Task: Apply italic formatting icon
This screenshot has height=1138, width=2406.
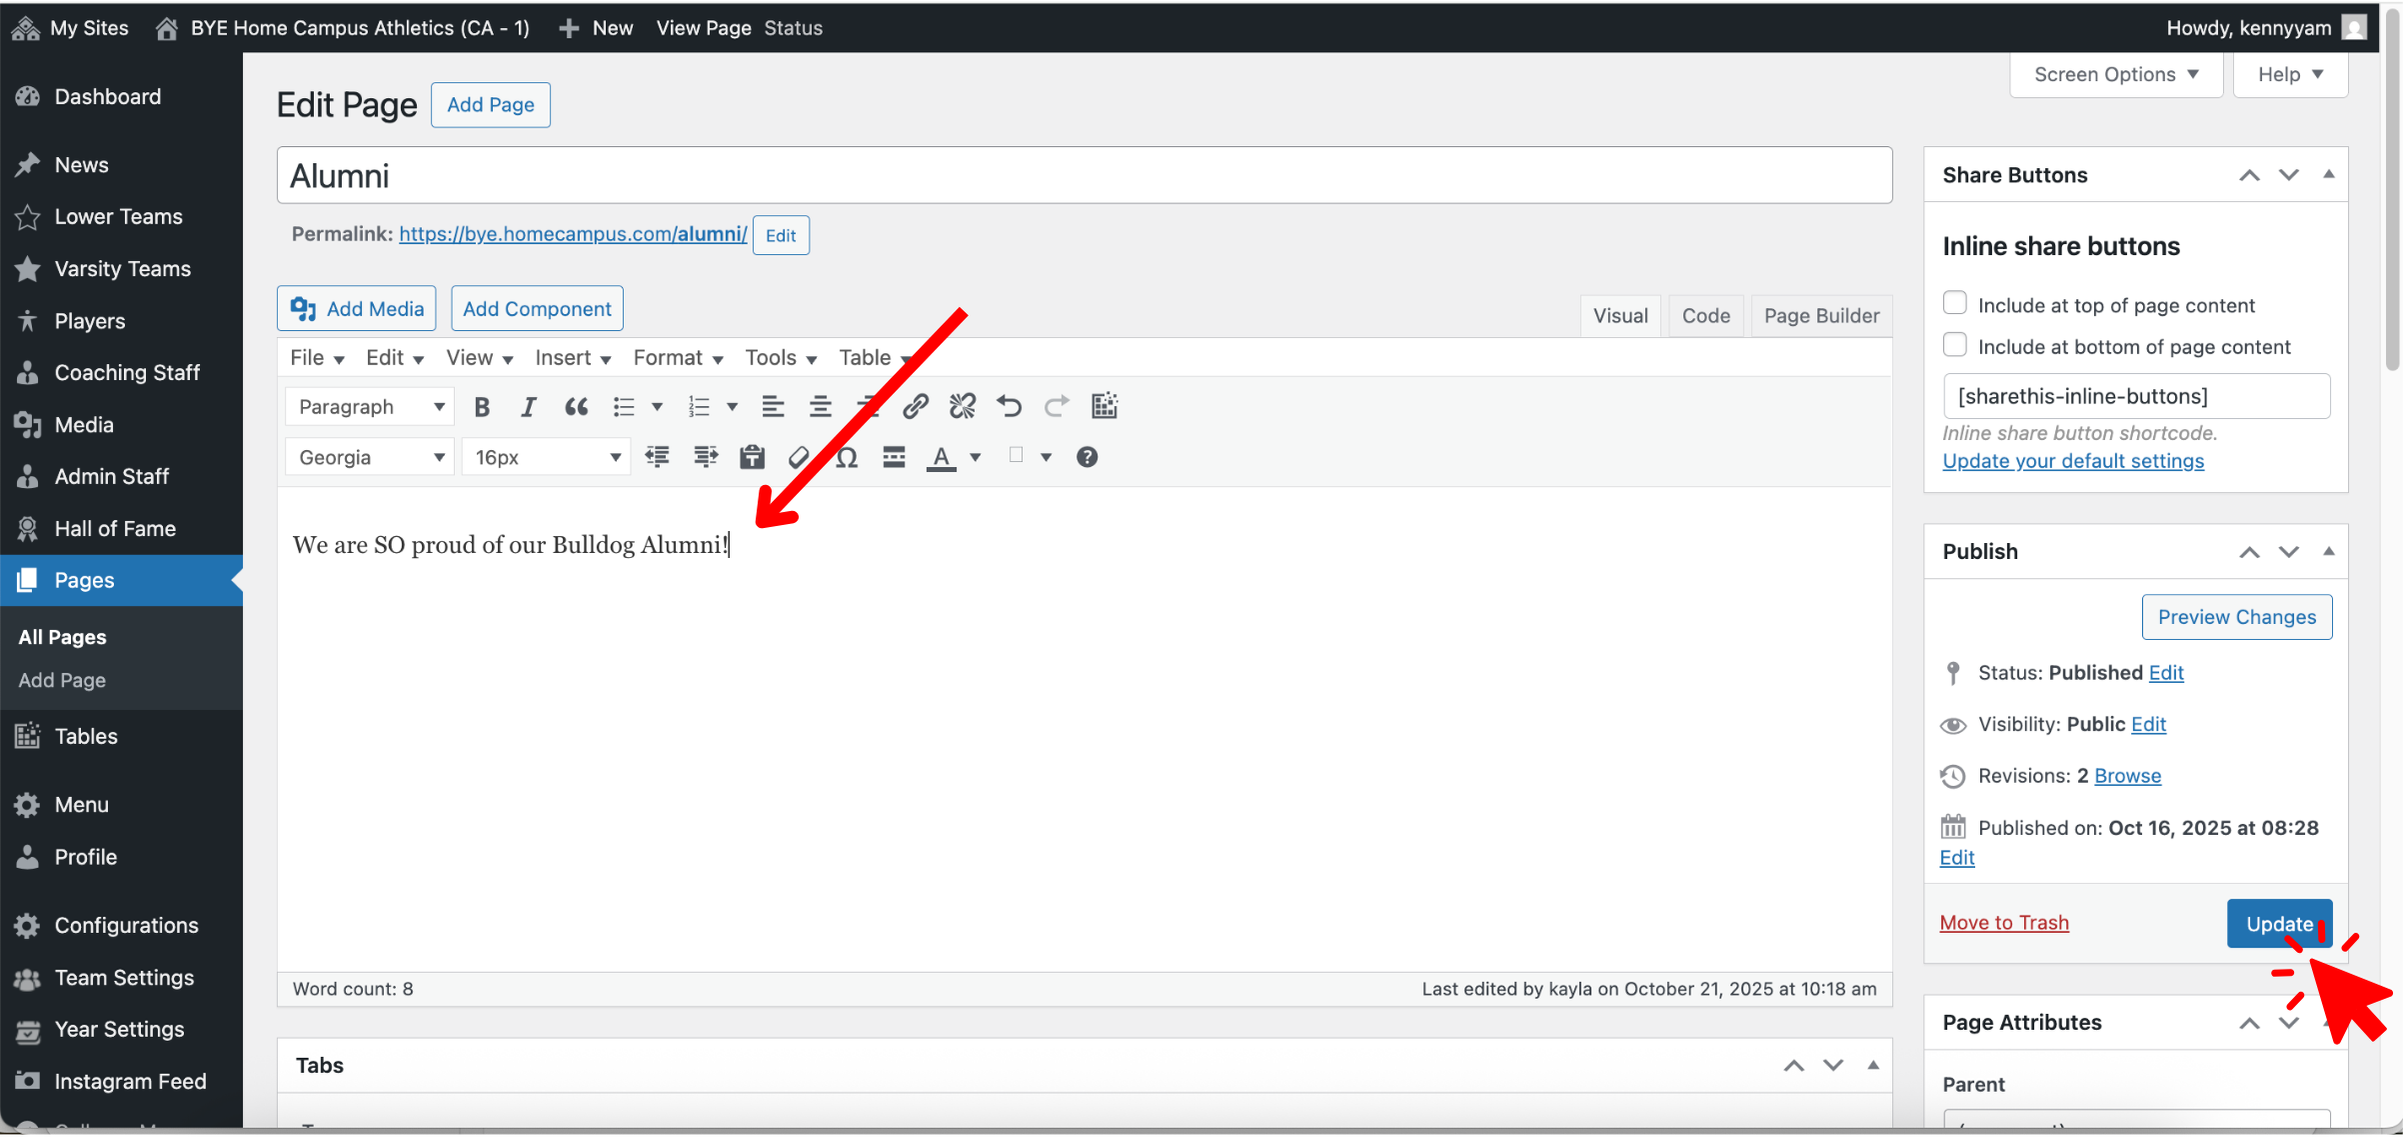Action: tap(528, 407)
